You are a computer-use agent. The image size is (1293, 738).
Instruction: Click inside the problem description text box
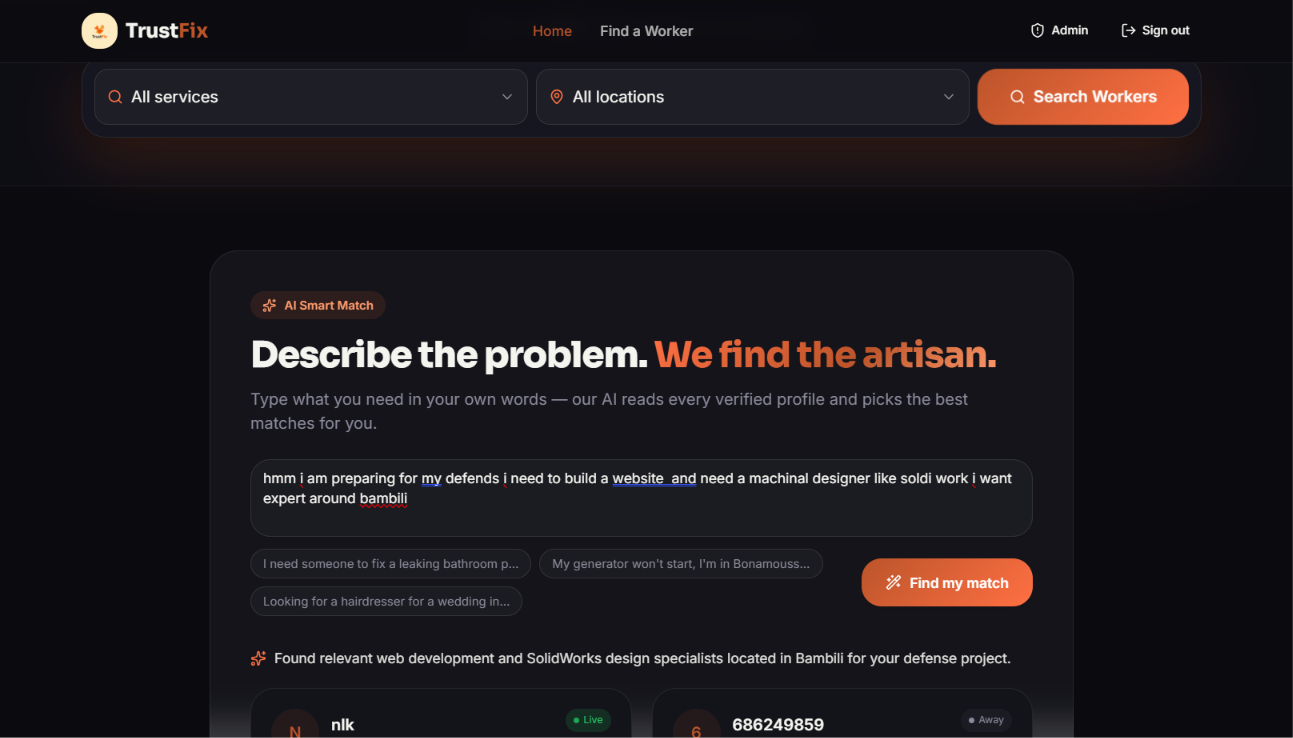(641, 498)
